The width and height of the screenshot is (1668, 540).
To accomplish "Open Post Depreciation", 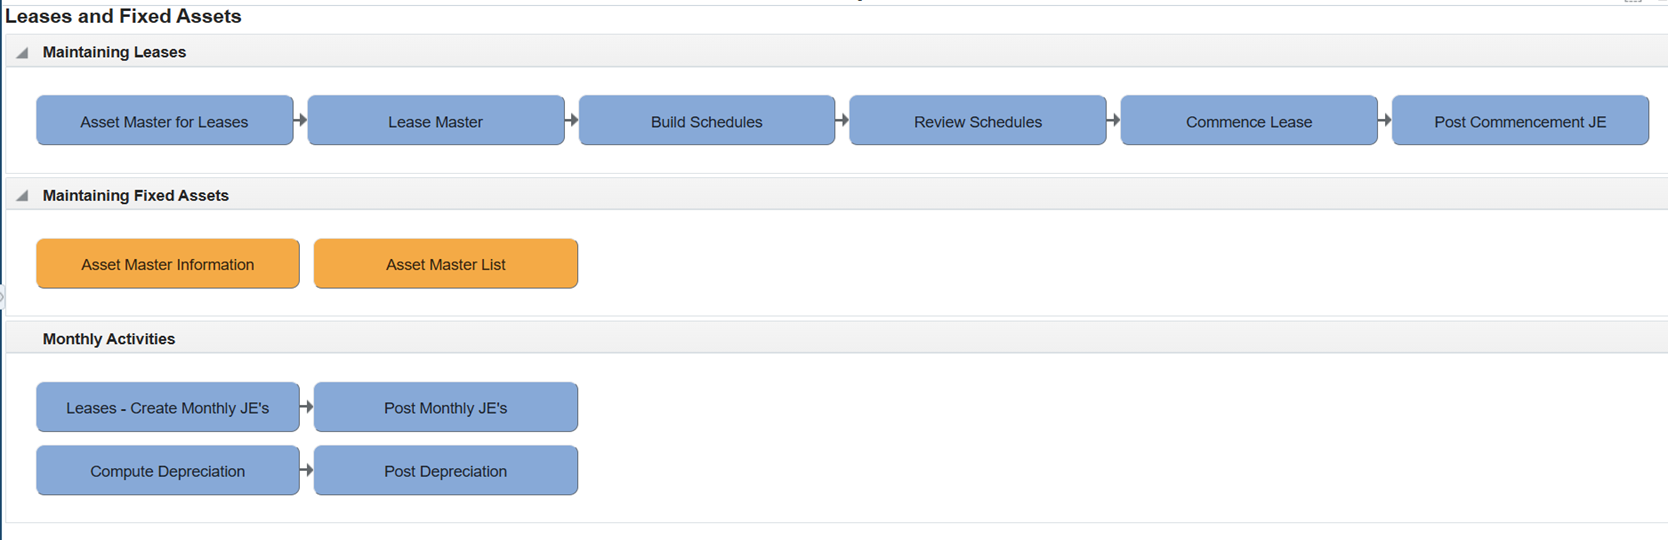I will point(446,470).
